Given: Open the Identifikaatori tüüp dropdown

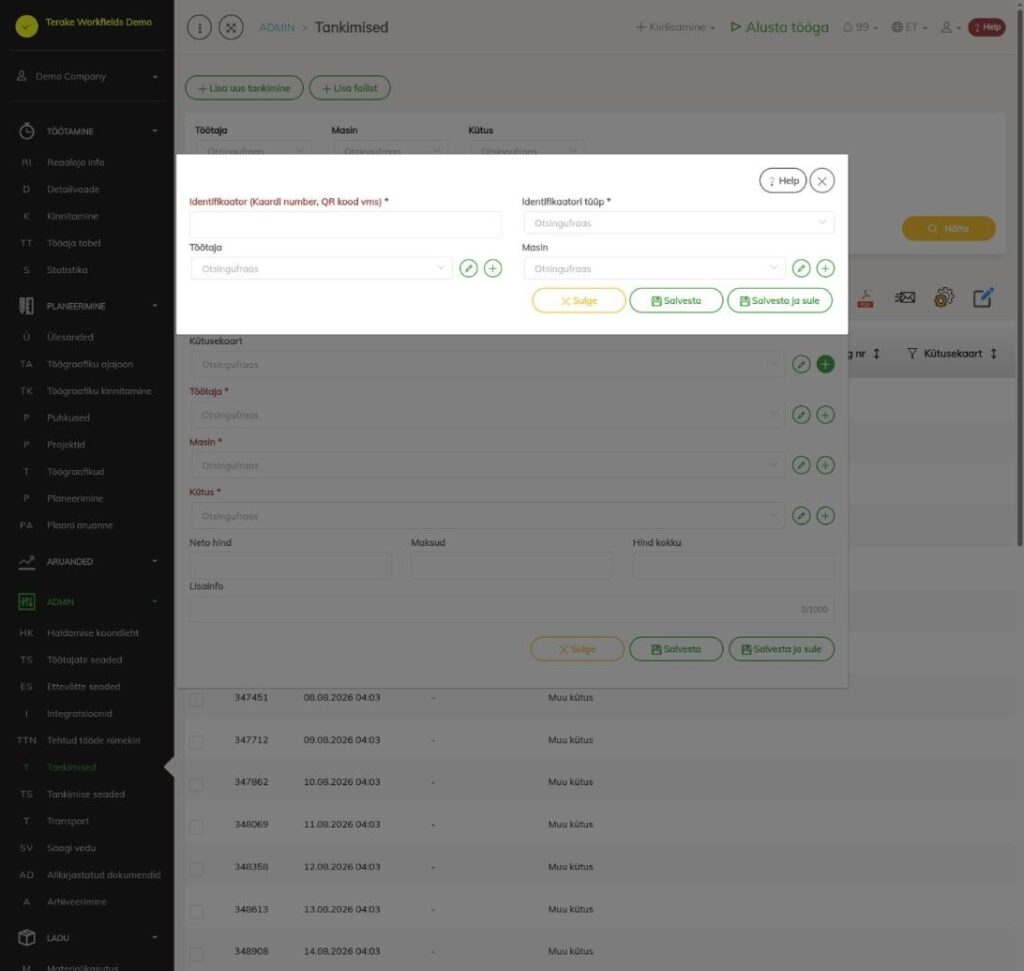Looking at the screenshot, I should point(679,223).
